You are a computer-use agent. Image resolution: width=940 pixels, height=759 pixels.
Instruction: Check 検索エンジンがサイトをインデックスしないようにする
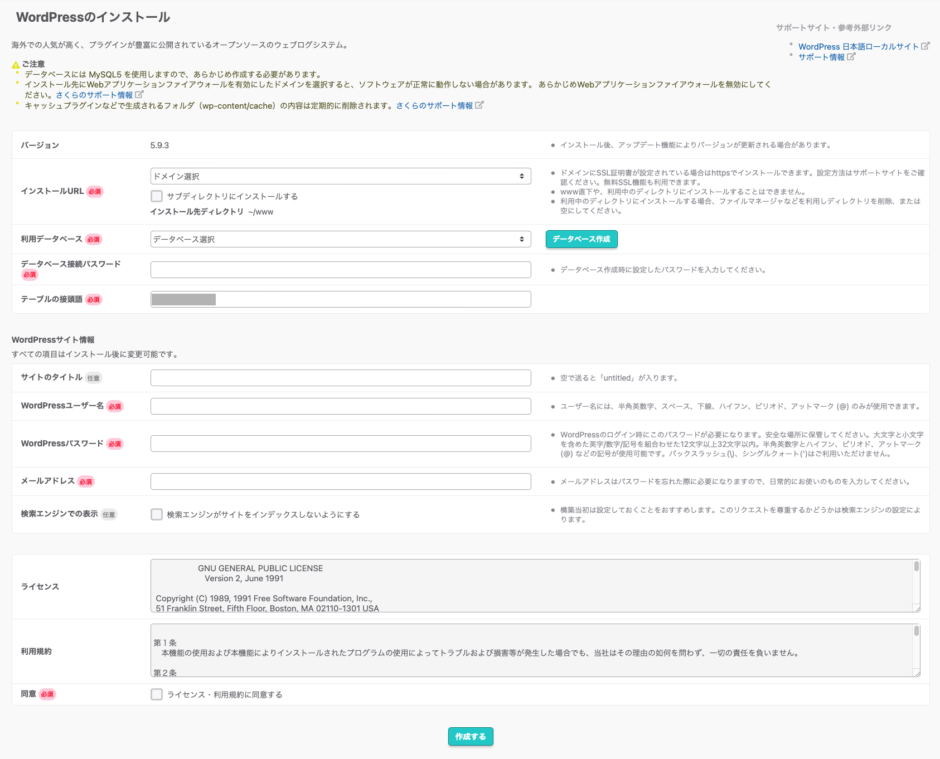click(156, 514)
